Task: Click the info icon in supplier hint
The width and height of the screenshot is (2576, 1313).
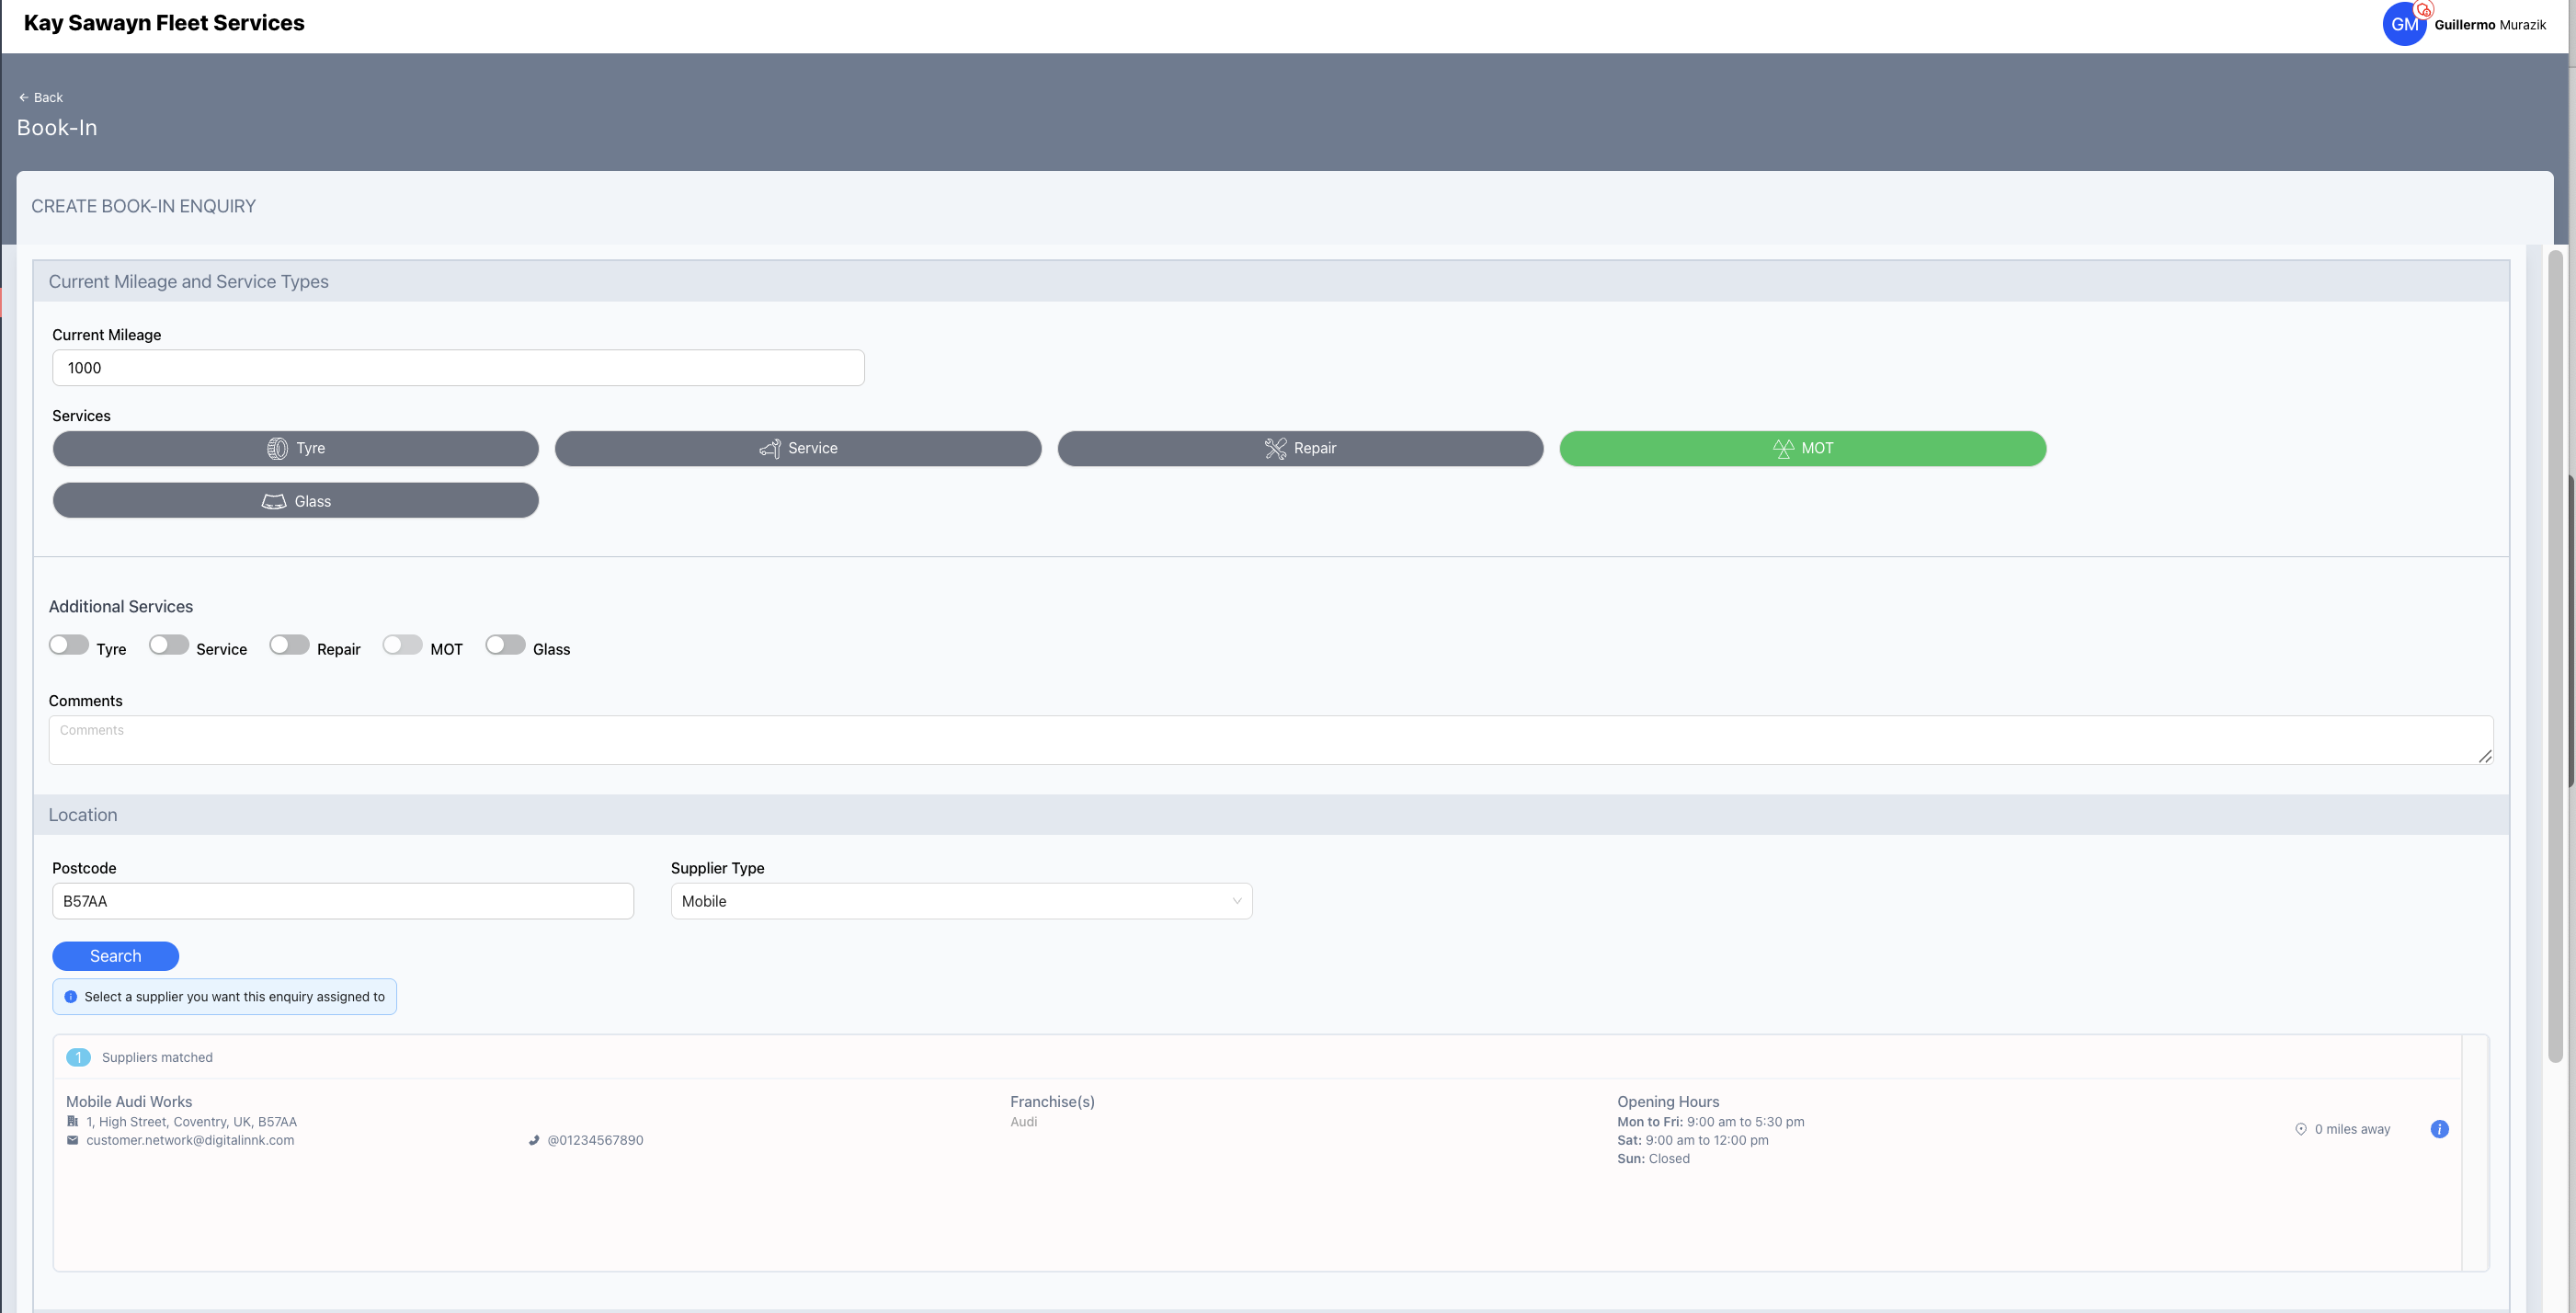Action: tap(71, 997)
